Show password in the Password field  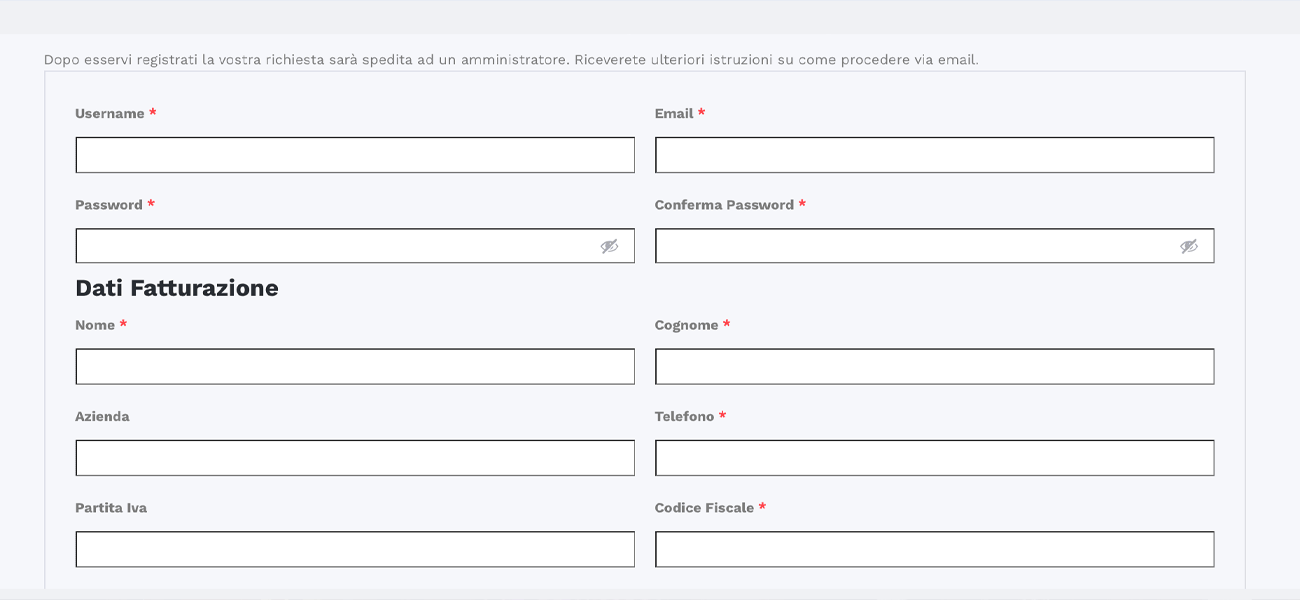(609, 246)
